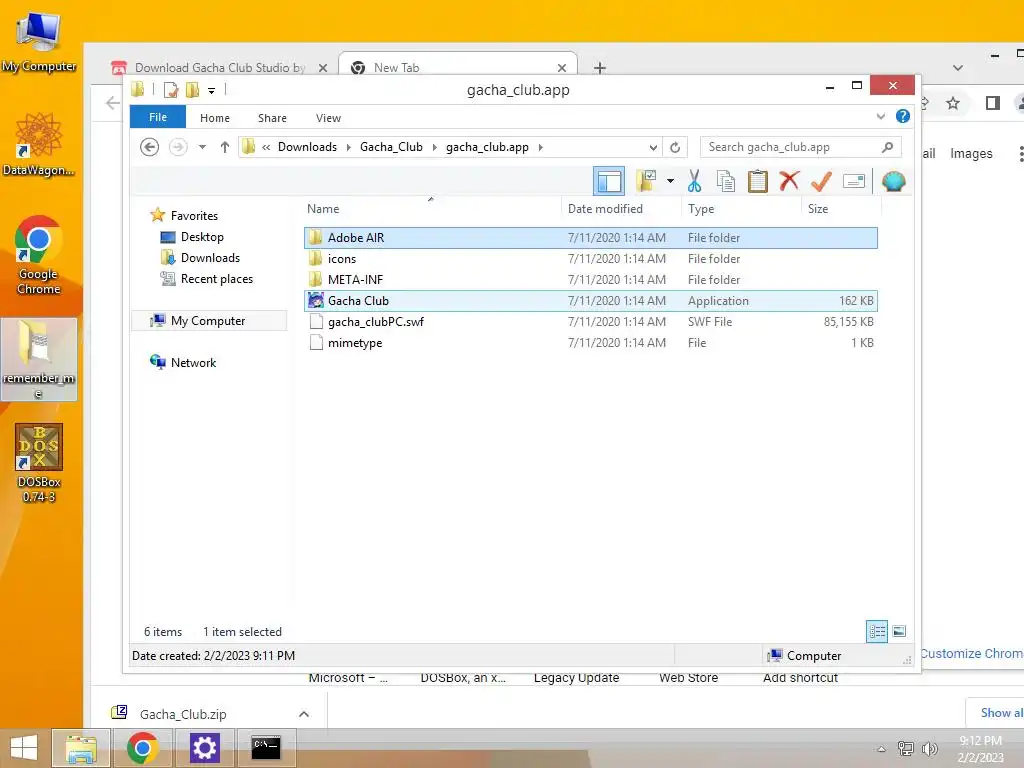Viewport: 1024px width, 768px height.
Task: Open the File ribbon tab
Action: tap(158, 117)
